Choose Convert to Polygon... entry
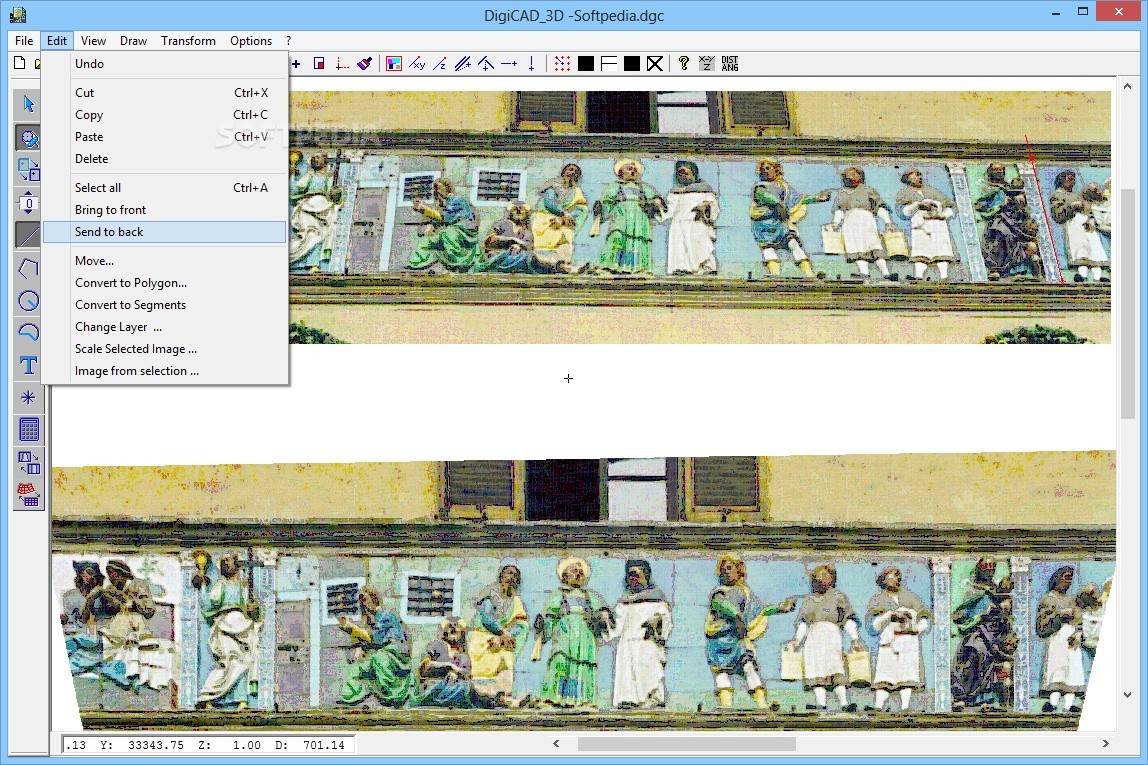1148x765 pixels. click(x=165, y=283)
